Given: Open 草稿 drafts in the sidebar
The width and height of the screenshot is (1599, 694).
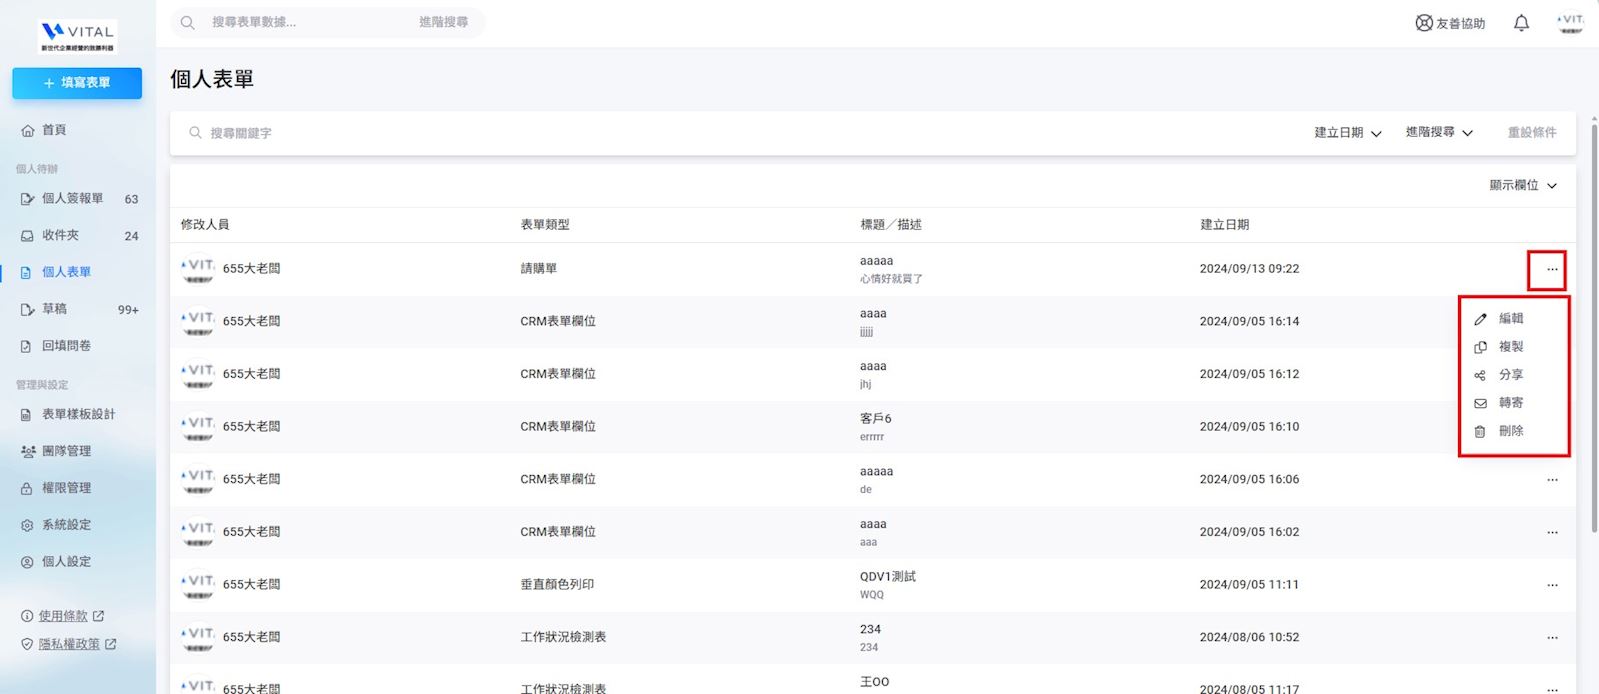Looking at the screenshot, I should (54, 309).
